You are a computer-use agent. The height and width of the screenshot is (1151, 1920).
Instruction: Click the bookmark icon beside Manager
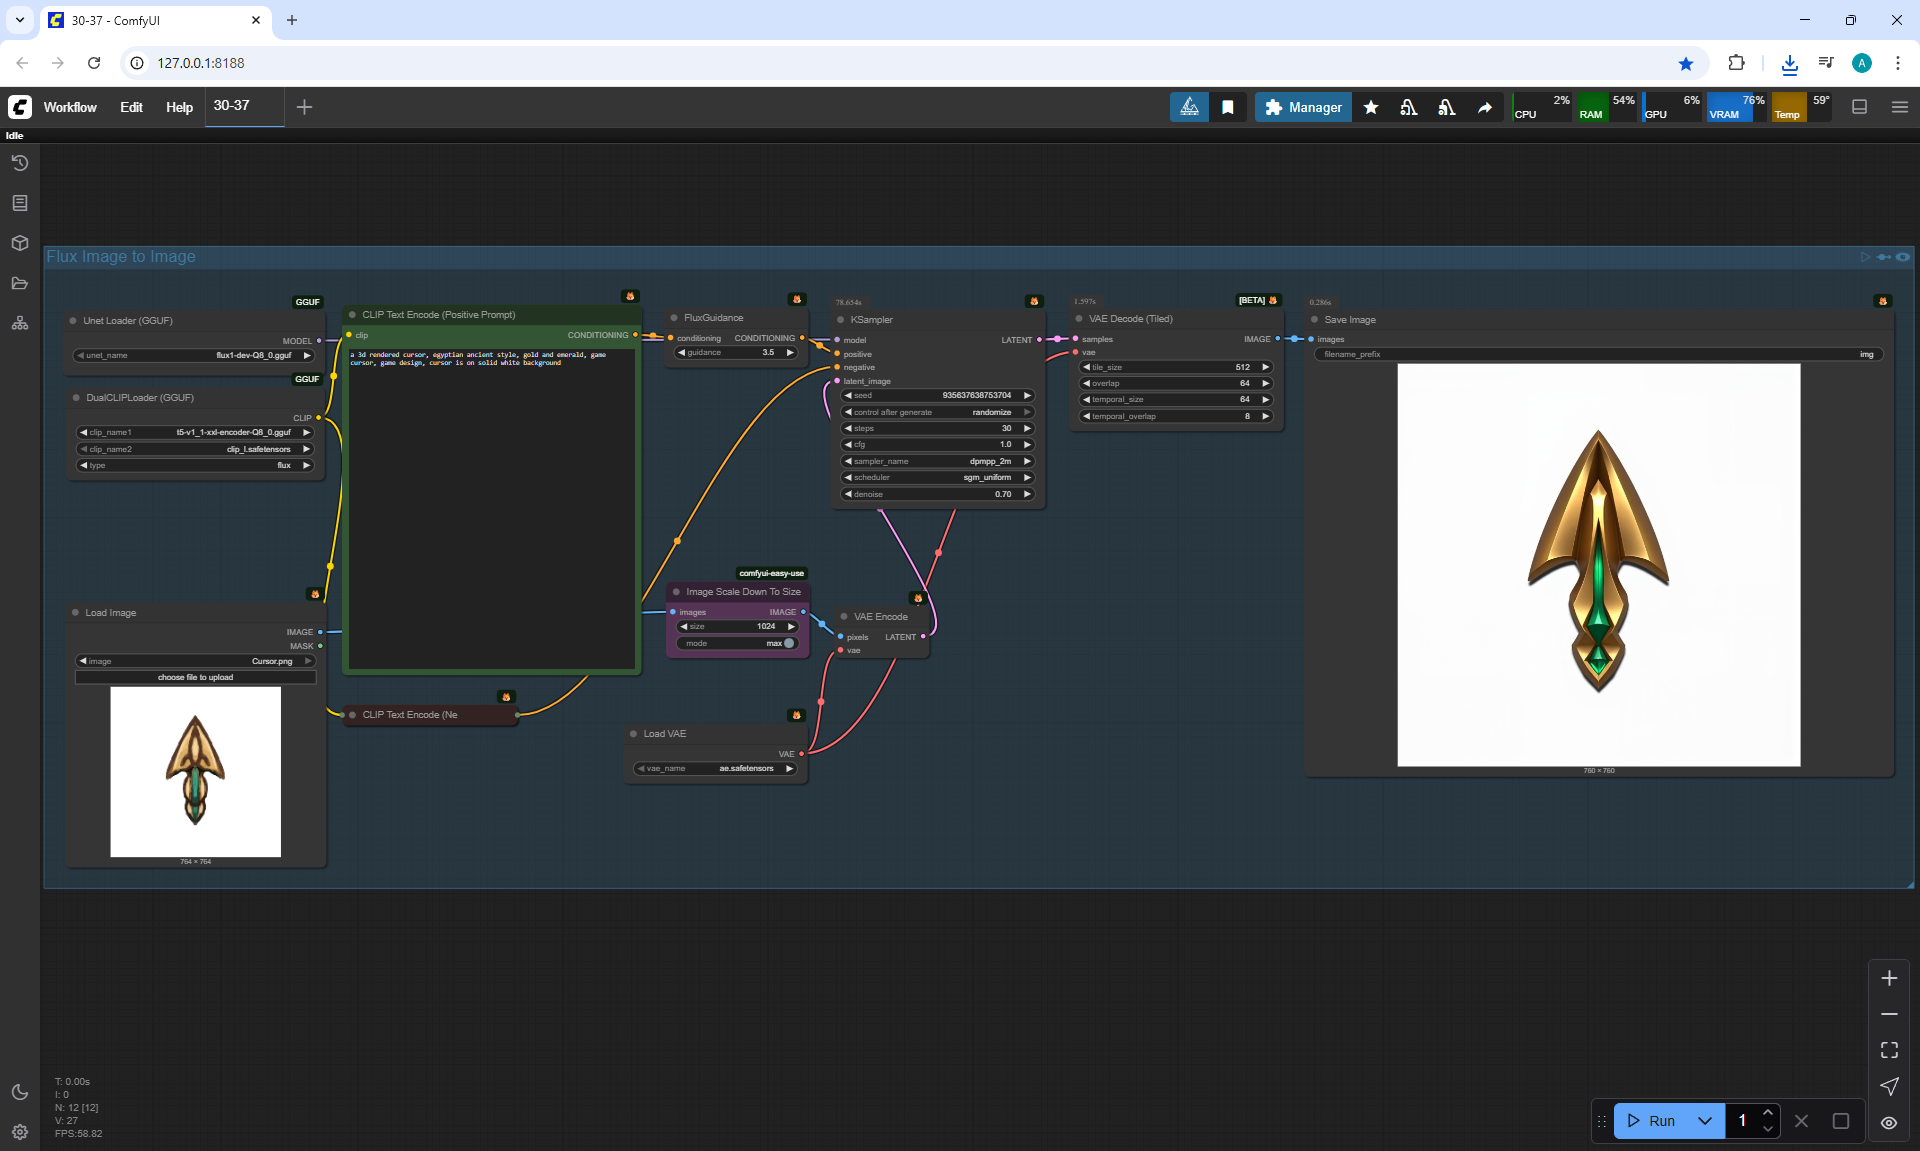click(1228, 107)
